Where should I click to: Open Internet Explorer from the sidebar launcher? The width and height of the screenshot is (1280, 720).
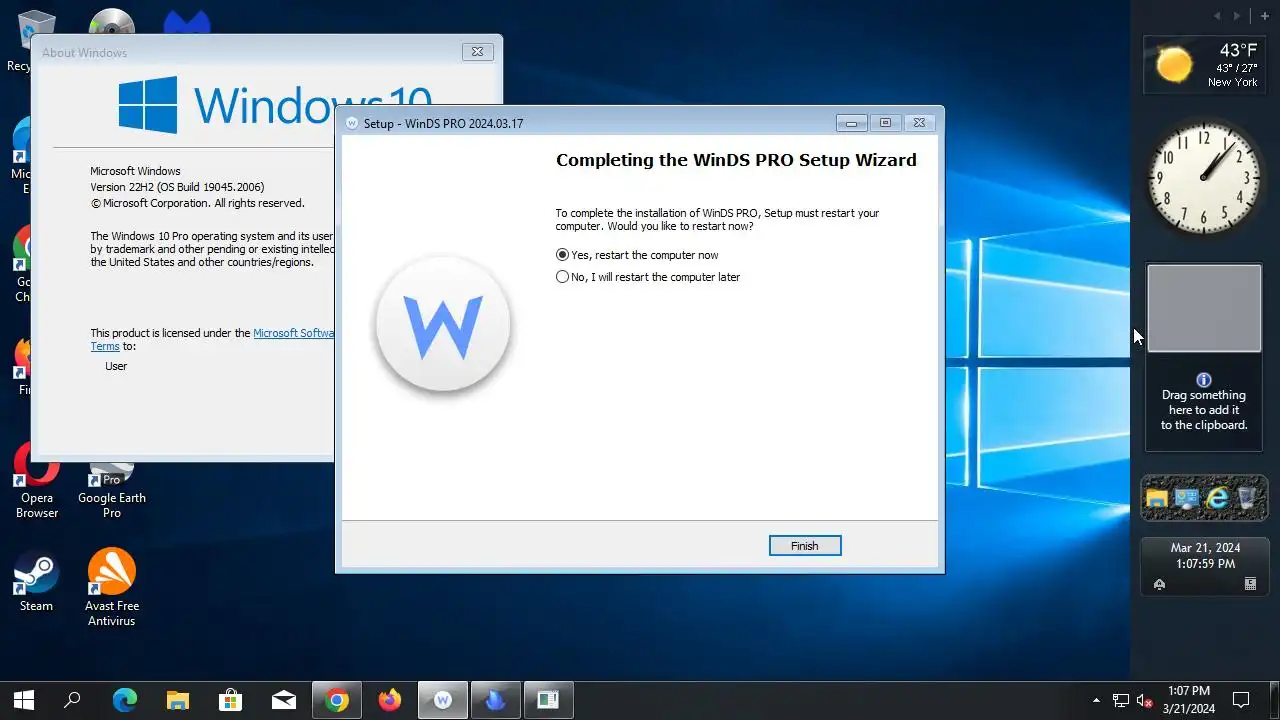click(x=1217, y=498)
